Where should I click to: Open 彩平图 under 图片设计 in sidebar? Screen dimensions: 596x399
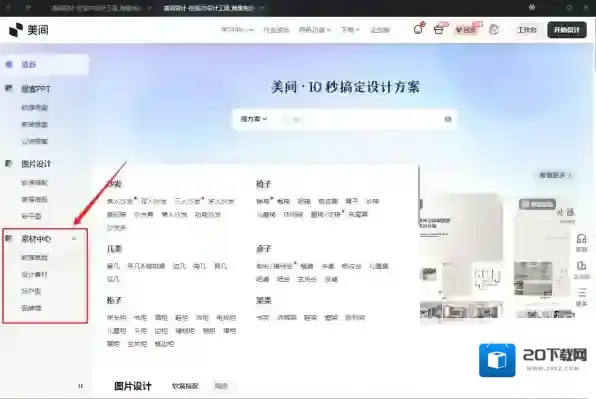(x=31, y=216)
